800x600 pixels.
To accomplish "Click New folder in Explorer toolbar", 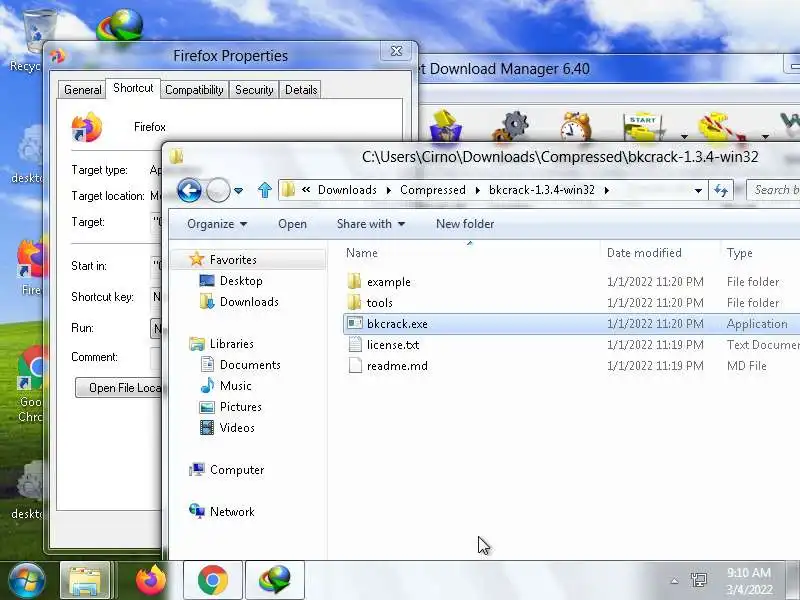I will [465, 224].
